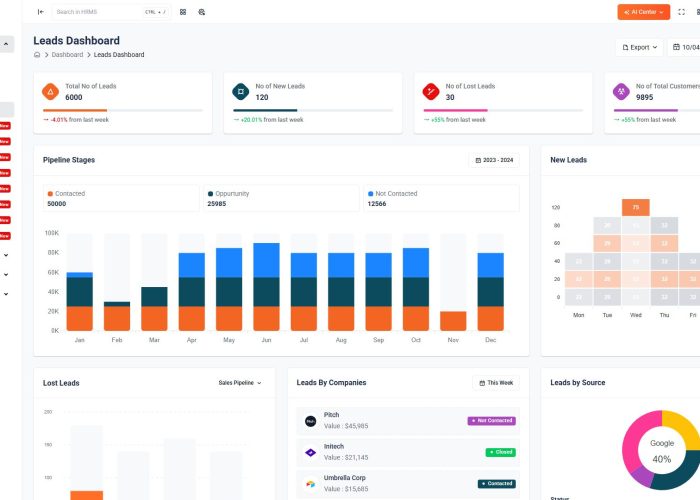The image size is (700, 500).
Task: Open the Pitch company name link
Action: (331, 415)
